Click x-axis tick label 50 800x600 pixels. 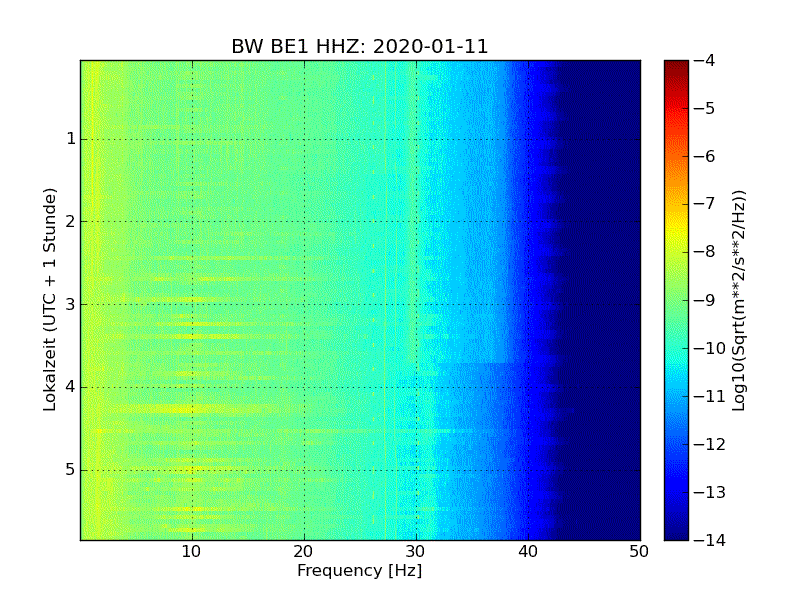(639, 552)
